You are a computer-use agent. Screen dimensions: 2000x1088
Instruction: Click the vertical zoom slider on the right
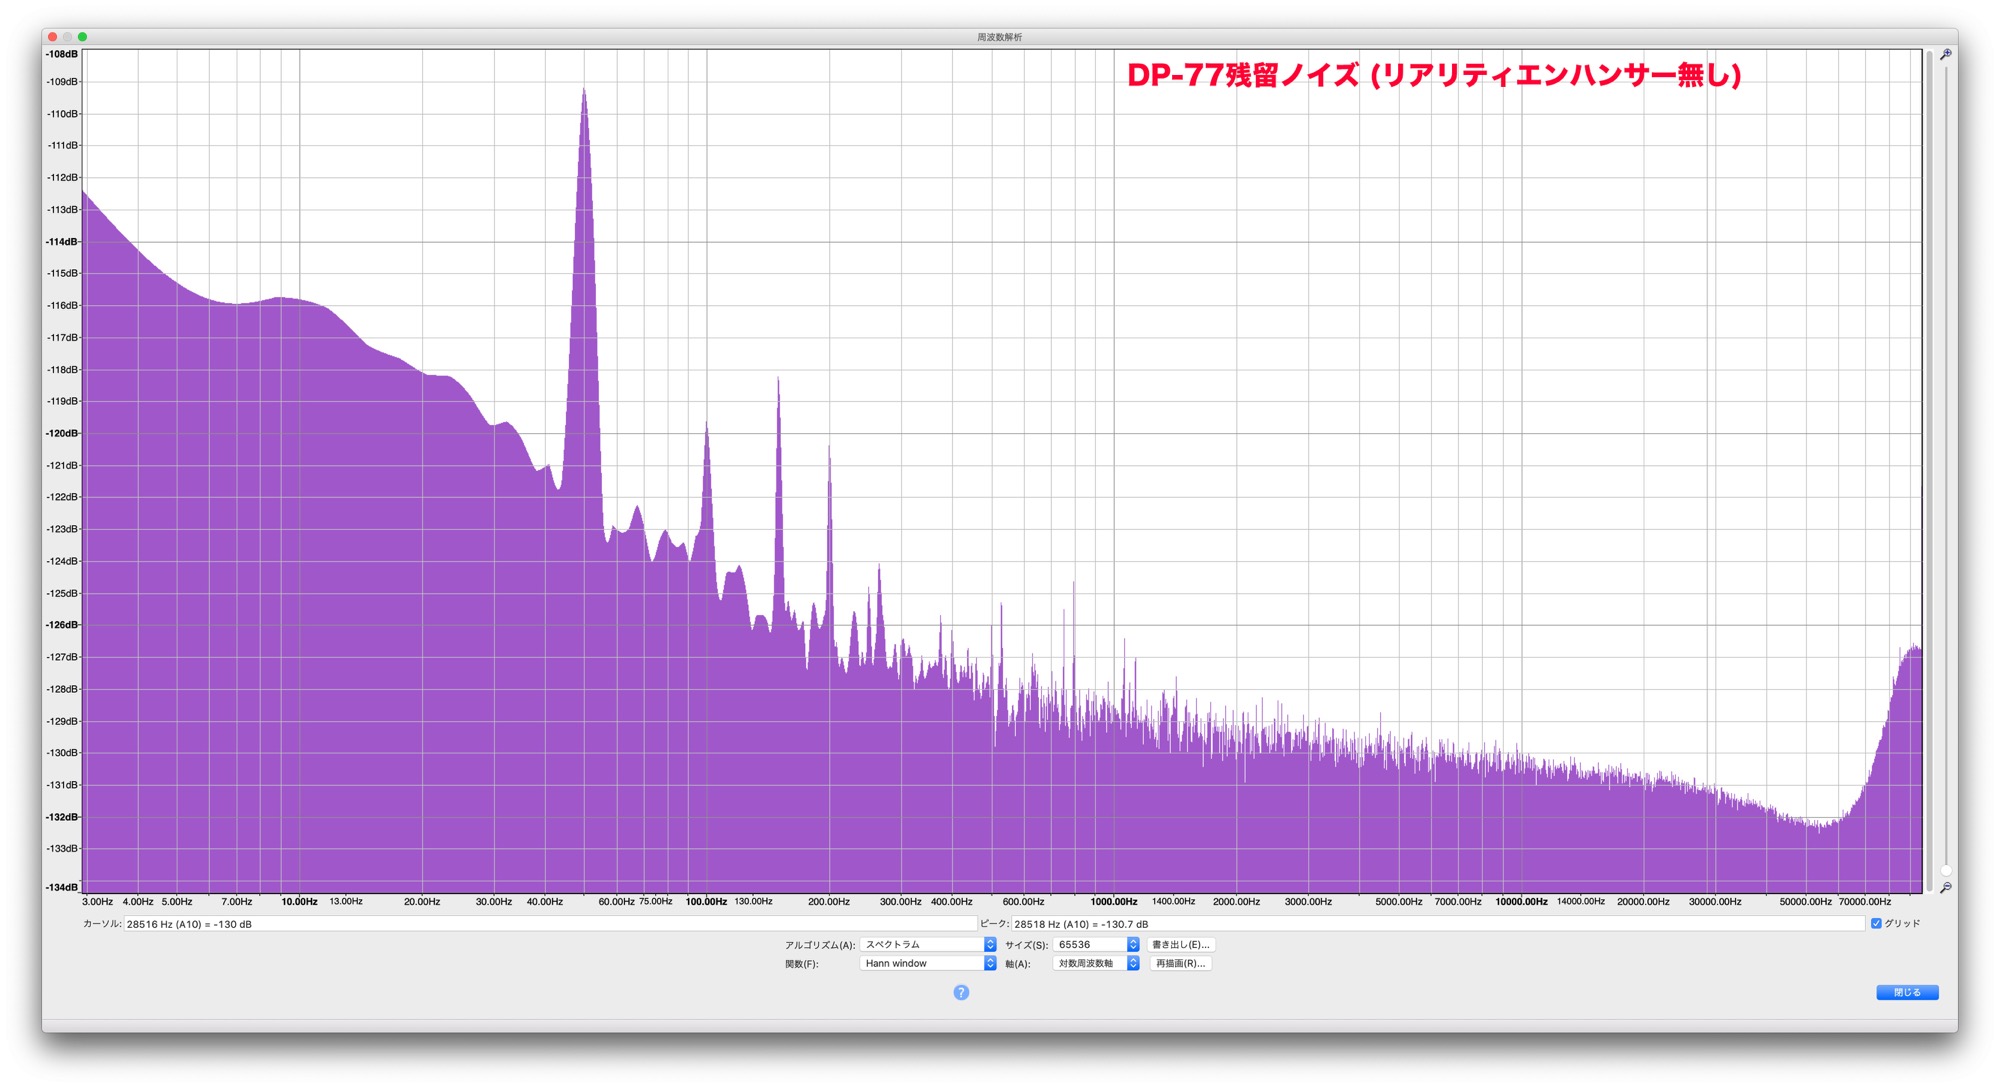click(x=1946, y=470)
